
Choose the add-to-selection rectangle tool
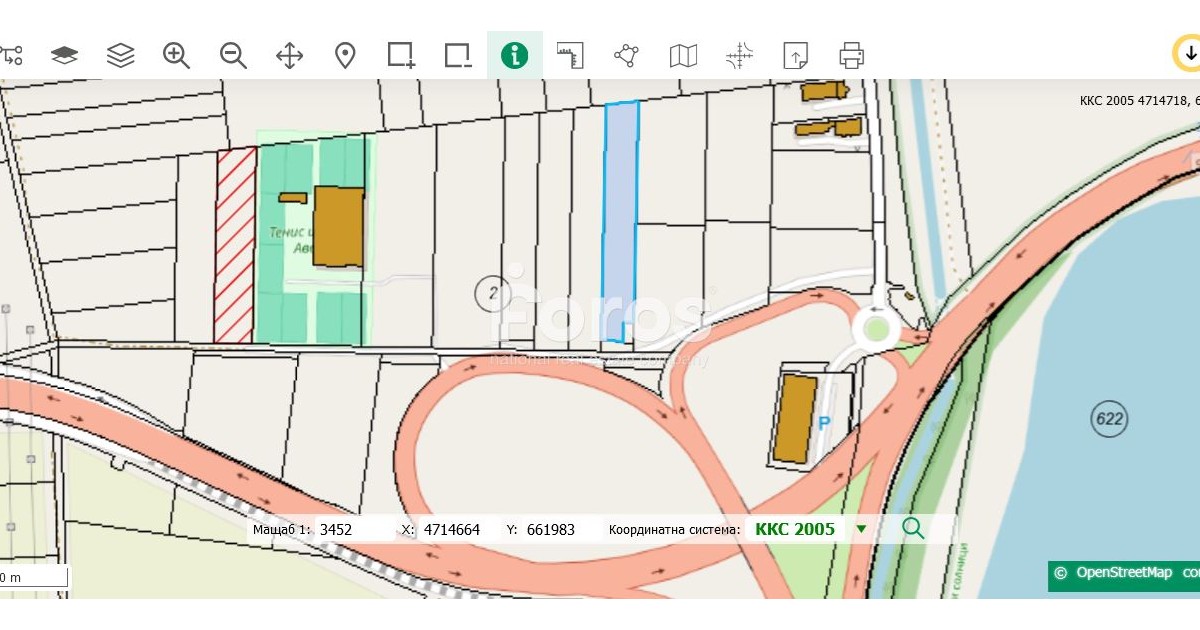click(401, 55)
